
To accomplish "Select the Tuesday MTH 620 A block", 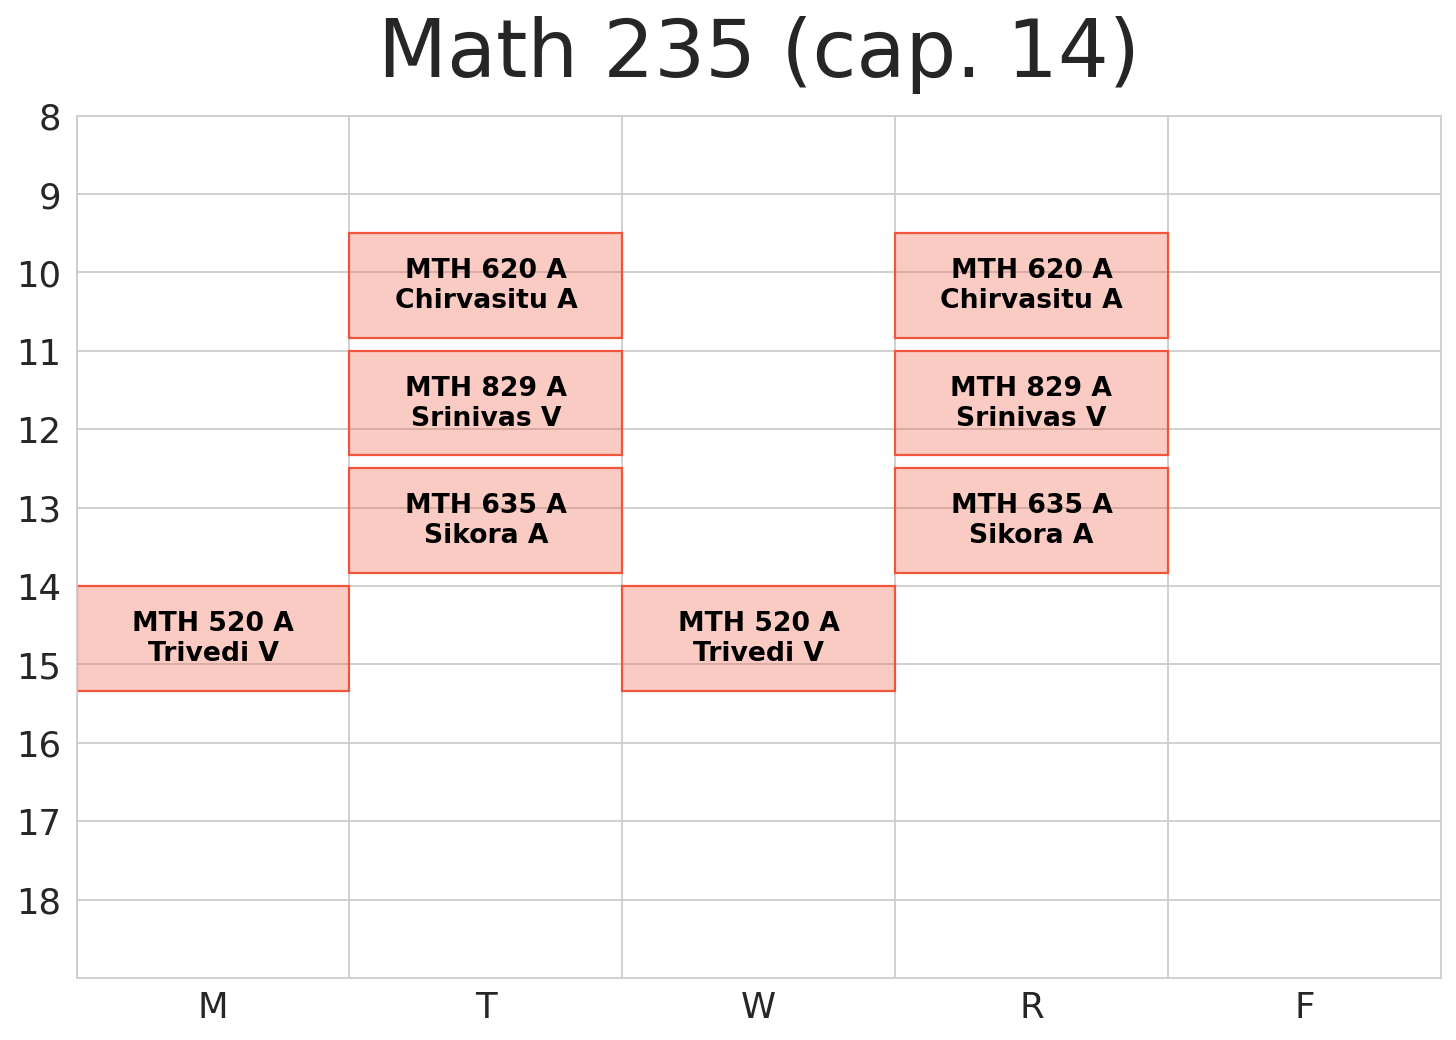I will pos(485,285).
